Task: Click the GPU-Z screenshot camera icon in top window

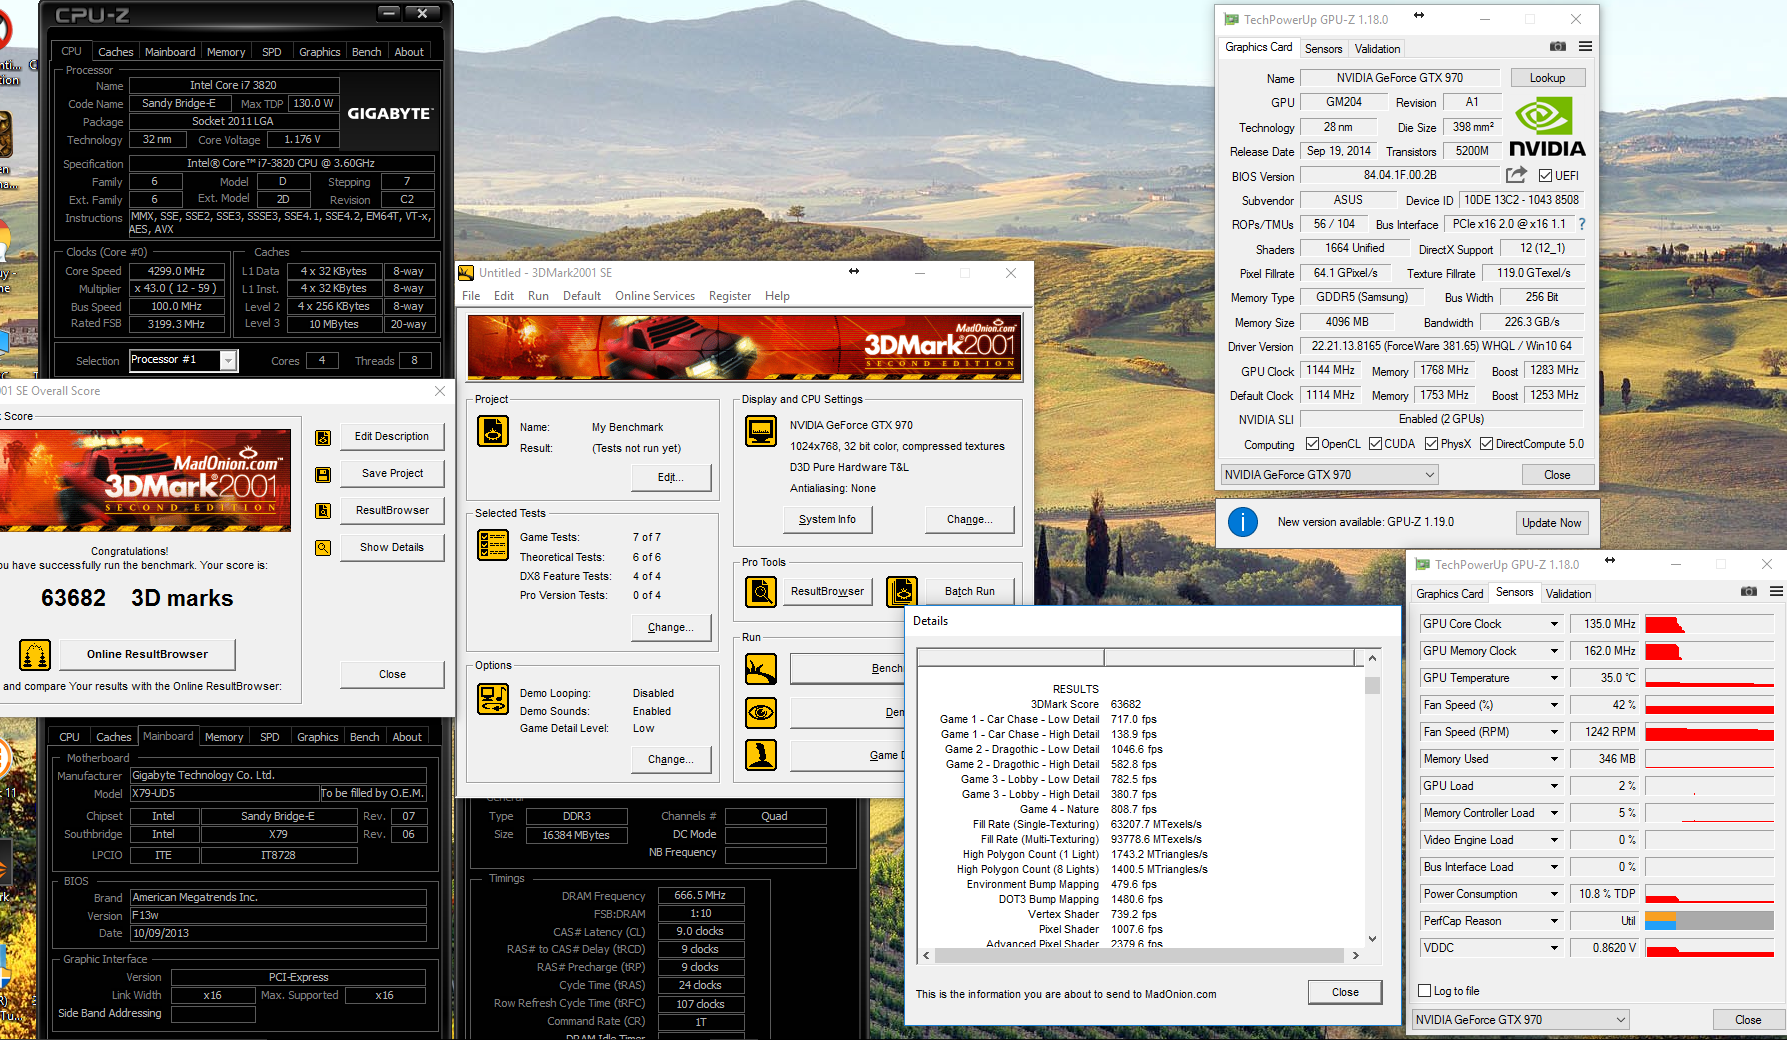Action: [x=1558, y=47]
